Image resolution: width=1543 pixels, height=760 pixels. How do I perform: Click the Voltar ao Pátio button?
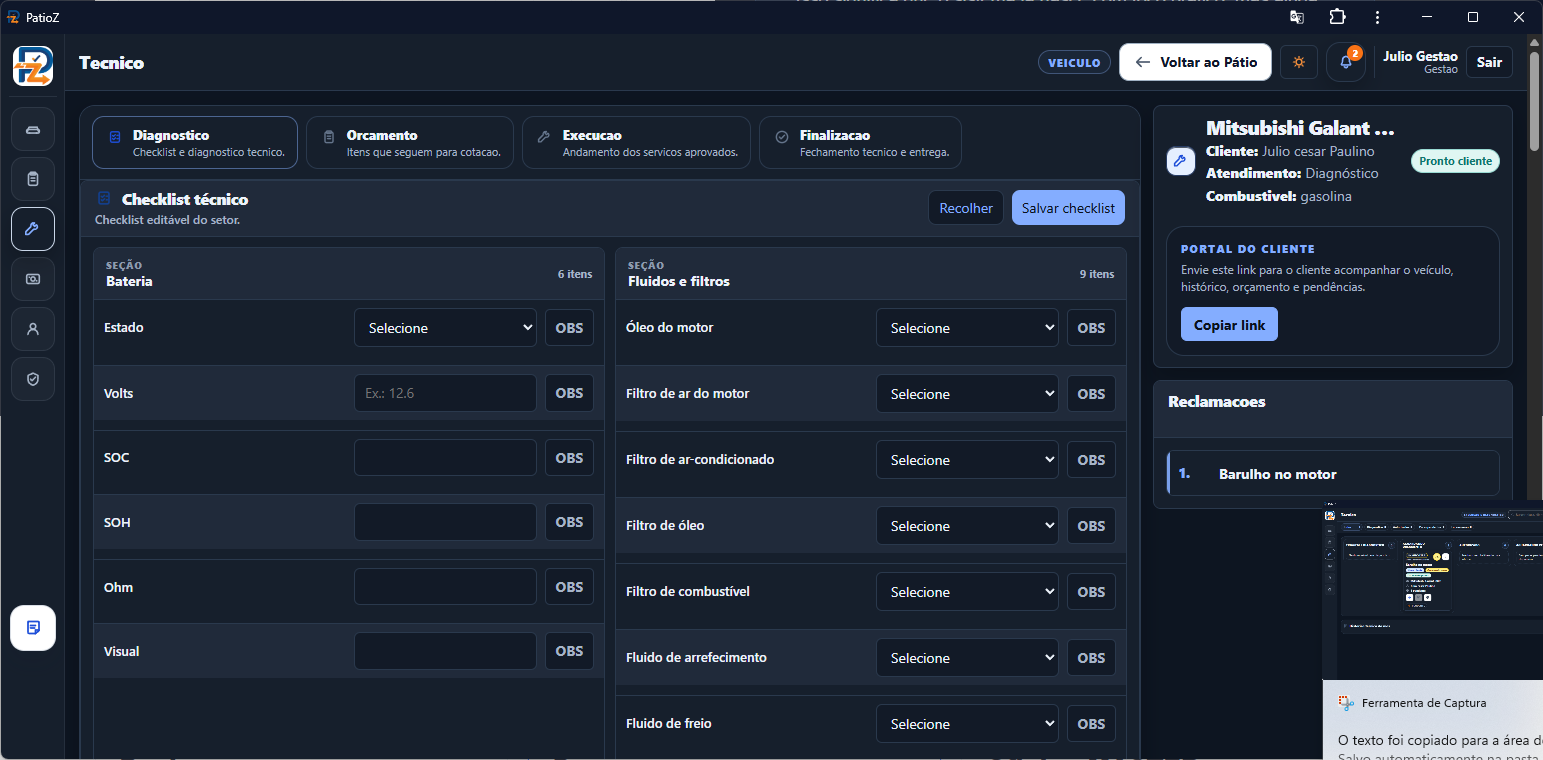coord(1196,62)
